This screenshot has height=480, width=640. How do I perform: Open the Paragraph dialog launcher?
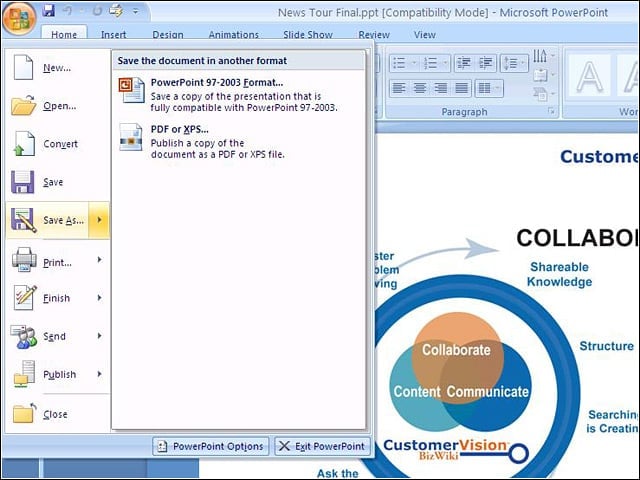pos(551,111)
